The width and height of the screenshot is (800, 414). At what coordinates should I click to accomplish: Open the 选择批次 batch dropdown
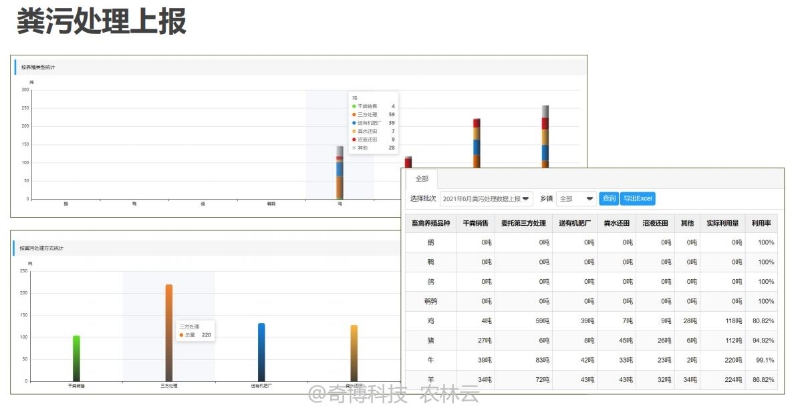point(487,199)
